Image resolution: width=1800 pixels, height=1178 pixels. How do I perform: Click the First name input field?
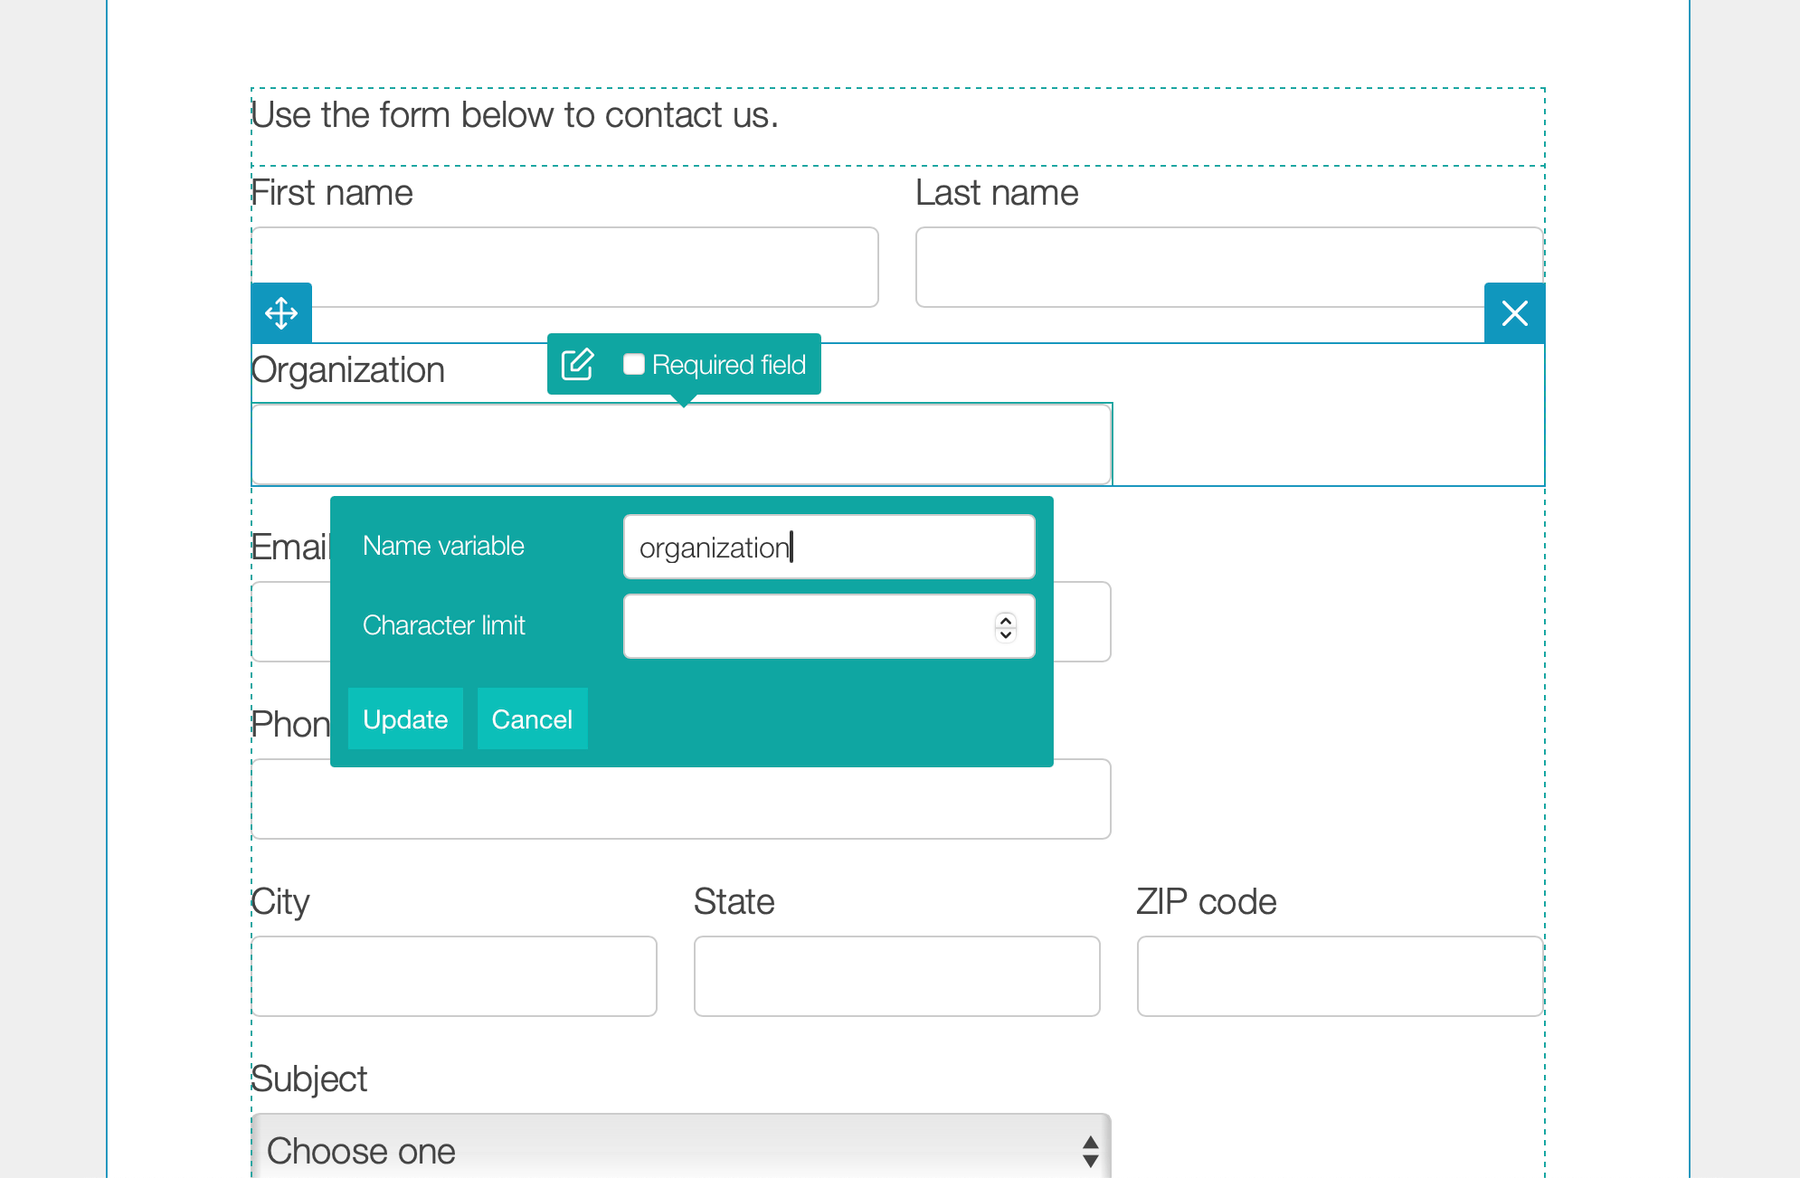click(x=564, y=266)
